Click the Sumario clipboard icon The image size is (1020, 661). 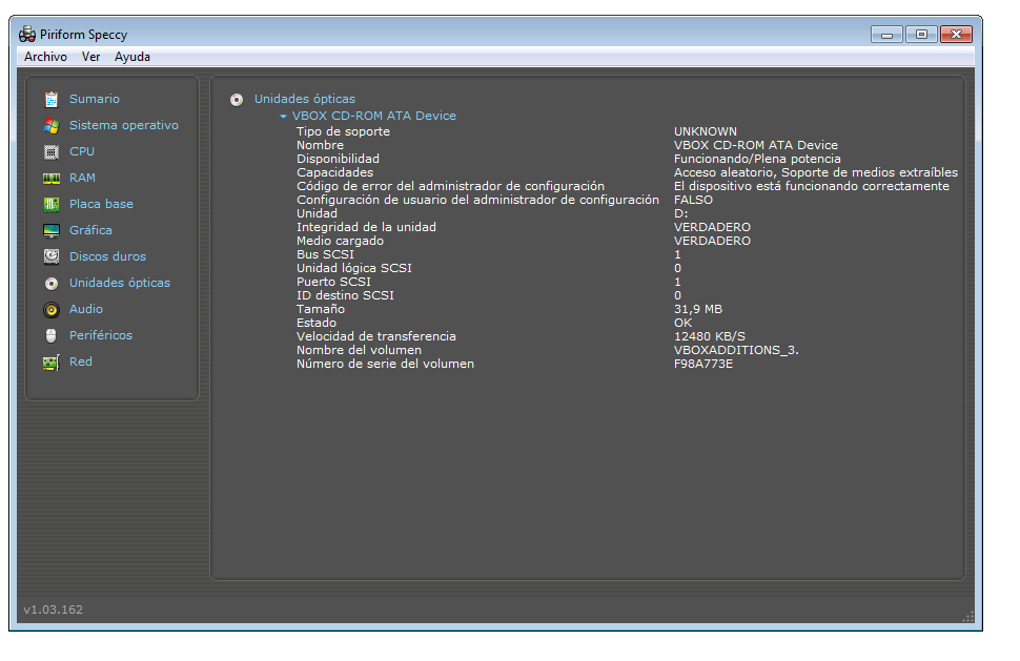(51, 99)
